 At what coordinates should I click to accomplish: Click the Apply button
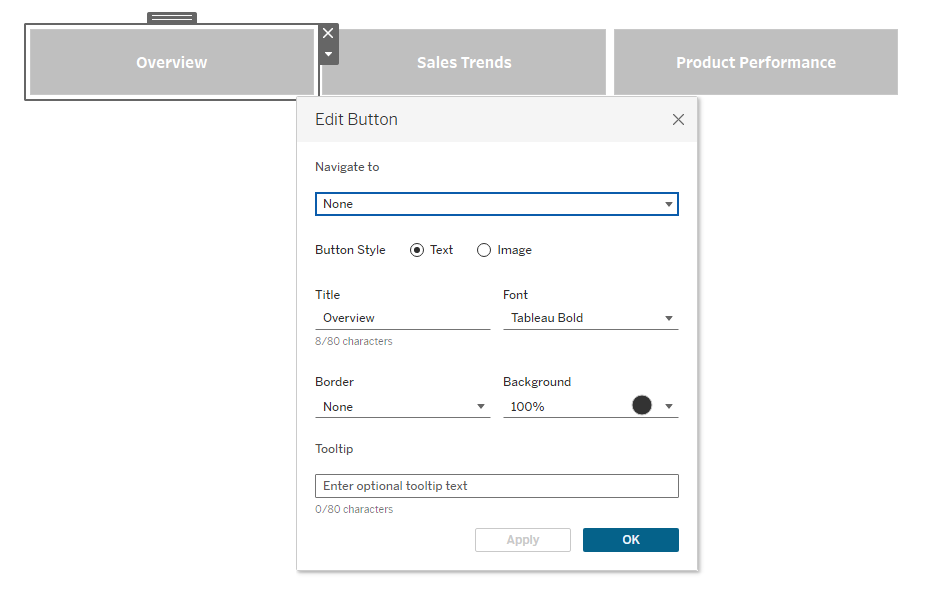coord(522,540)
